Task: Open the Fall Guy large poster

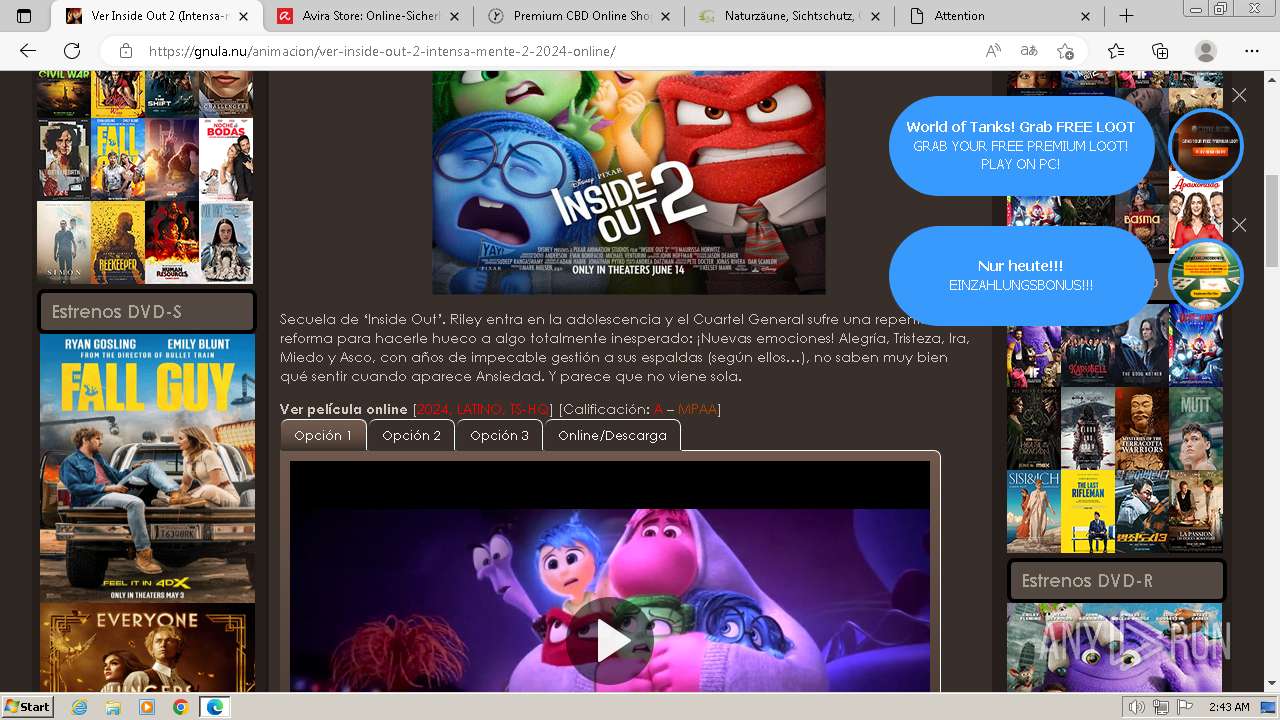Action: click(147, 468)
